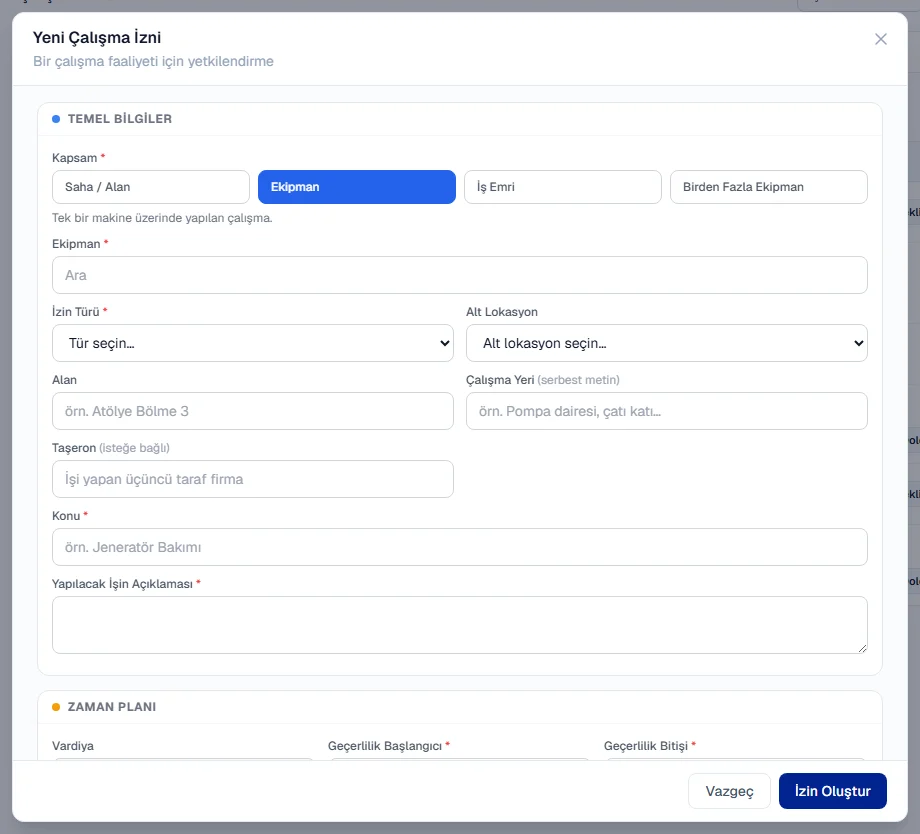
Task: Choose the Ekipman scope option
Action: click(x=357, y=187)
